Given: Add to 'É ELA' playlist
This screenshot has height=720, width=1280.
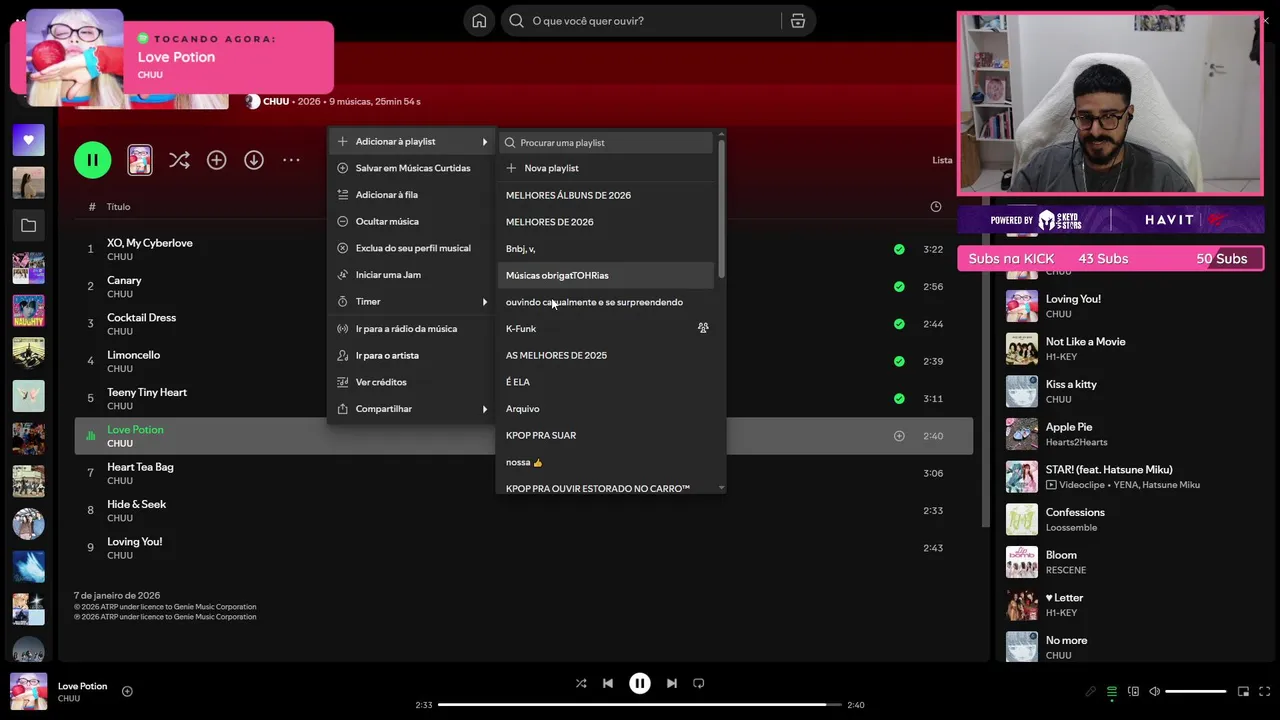Looking at the screenshot, I should pyautogui.click(x=606, y=382).
